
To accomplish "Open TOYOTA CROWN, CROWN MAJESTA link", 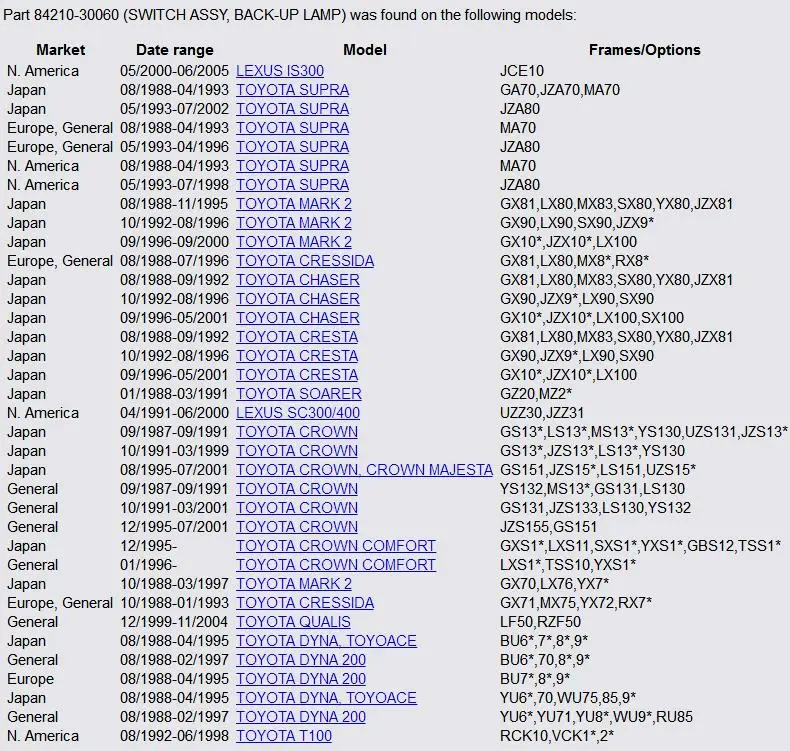I will 364,470.
